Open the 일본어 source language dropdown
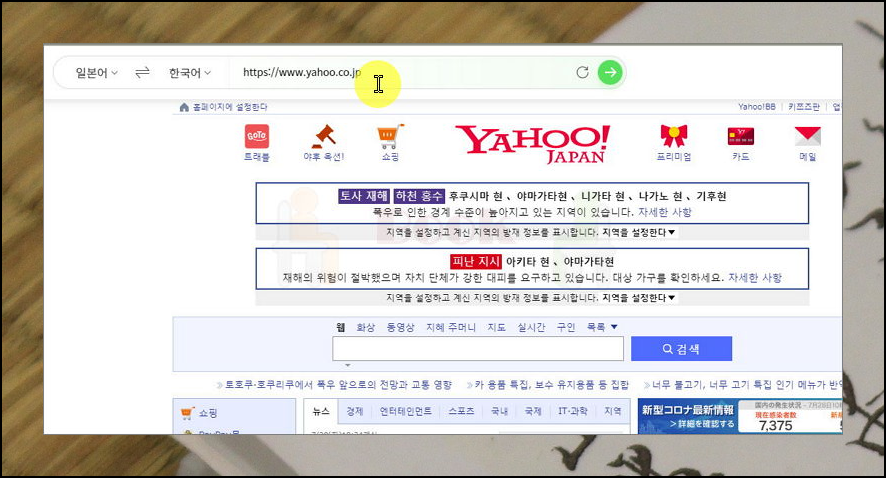886x478 pixels. (x=97, y=73)
